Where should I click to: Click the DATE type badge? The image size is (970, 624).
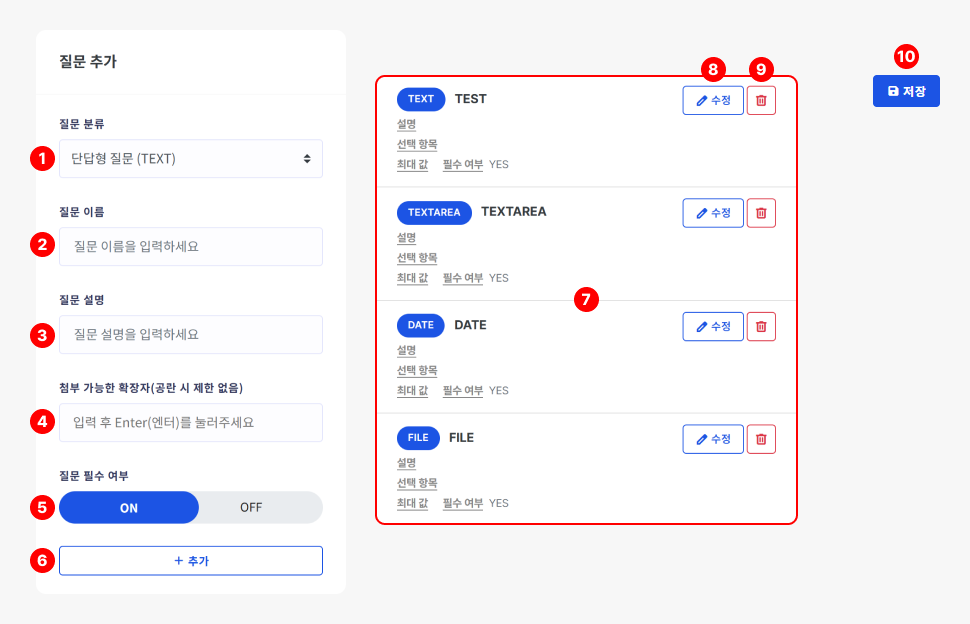pos(421,325)
